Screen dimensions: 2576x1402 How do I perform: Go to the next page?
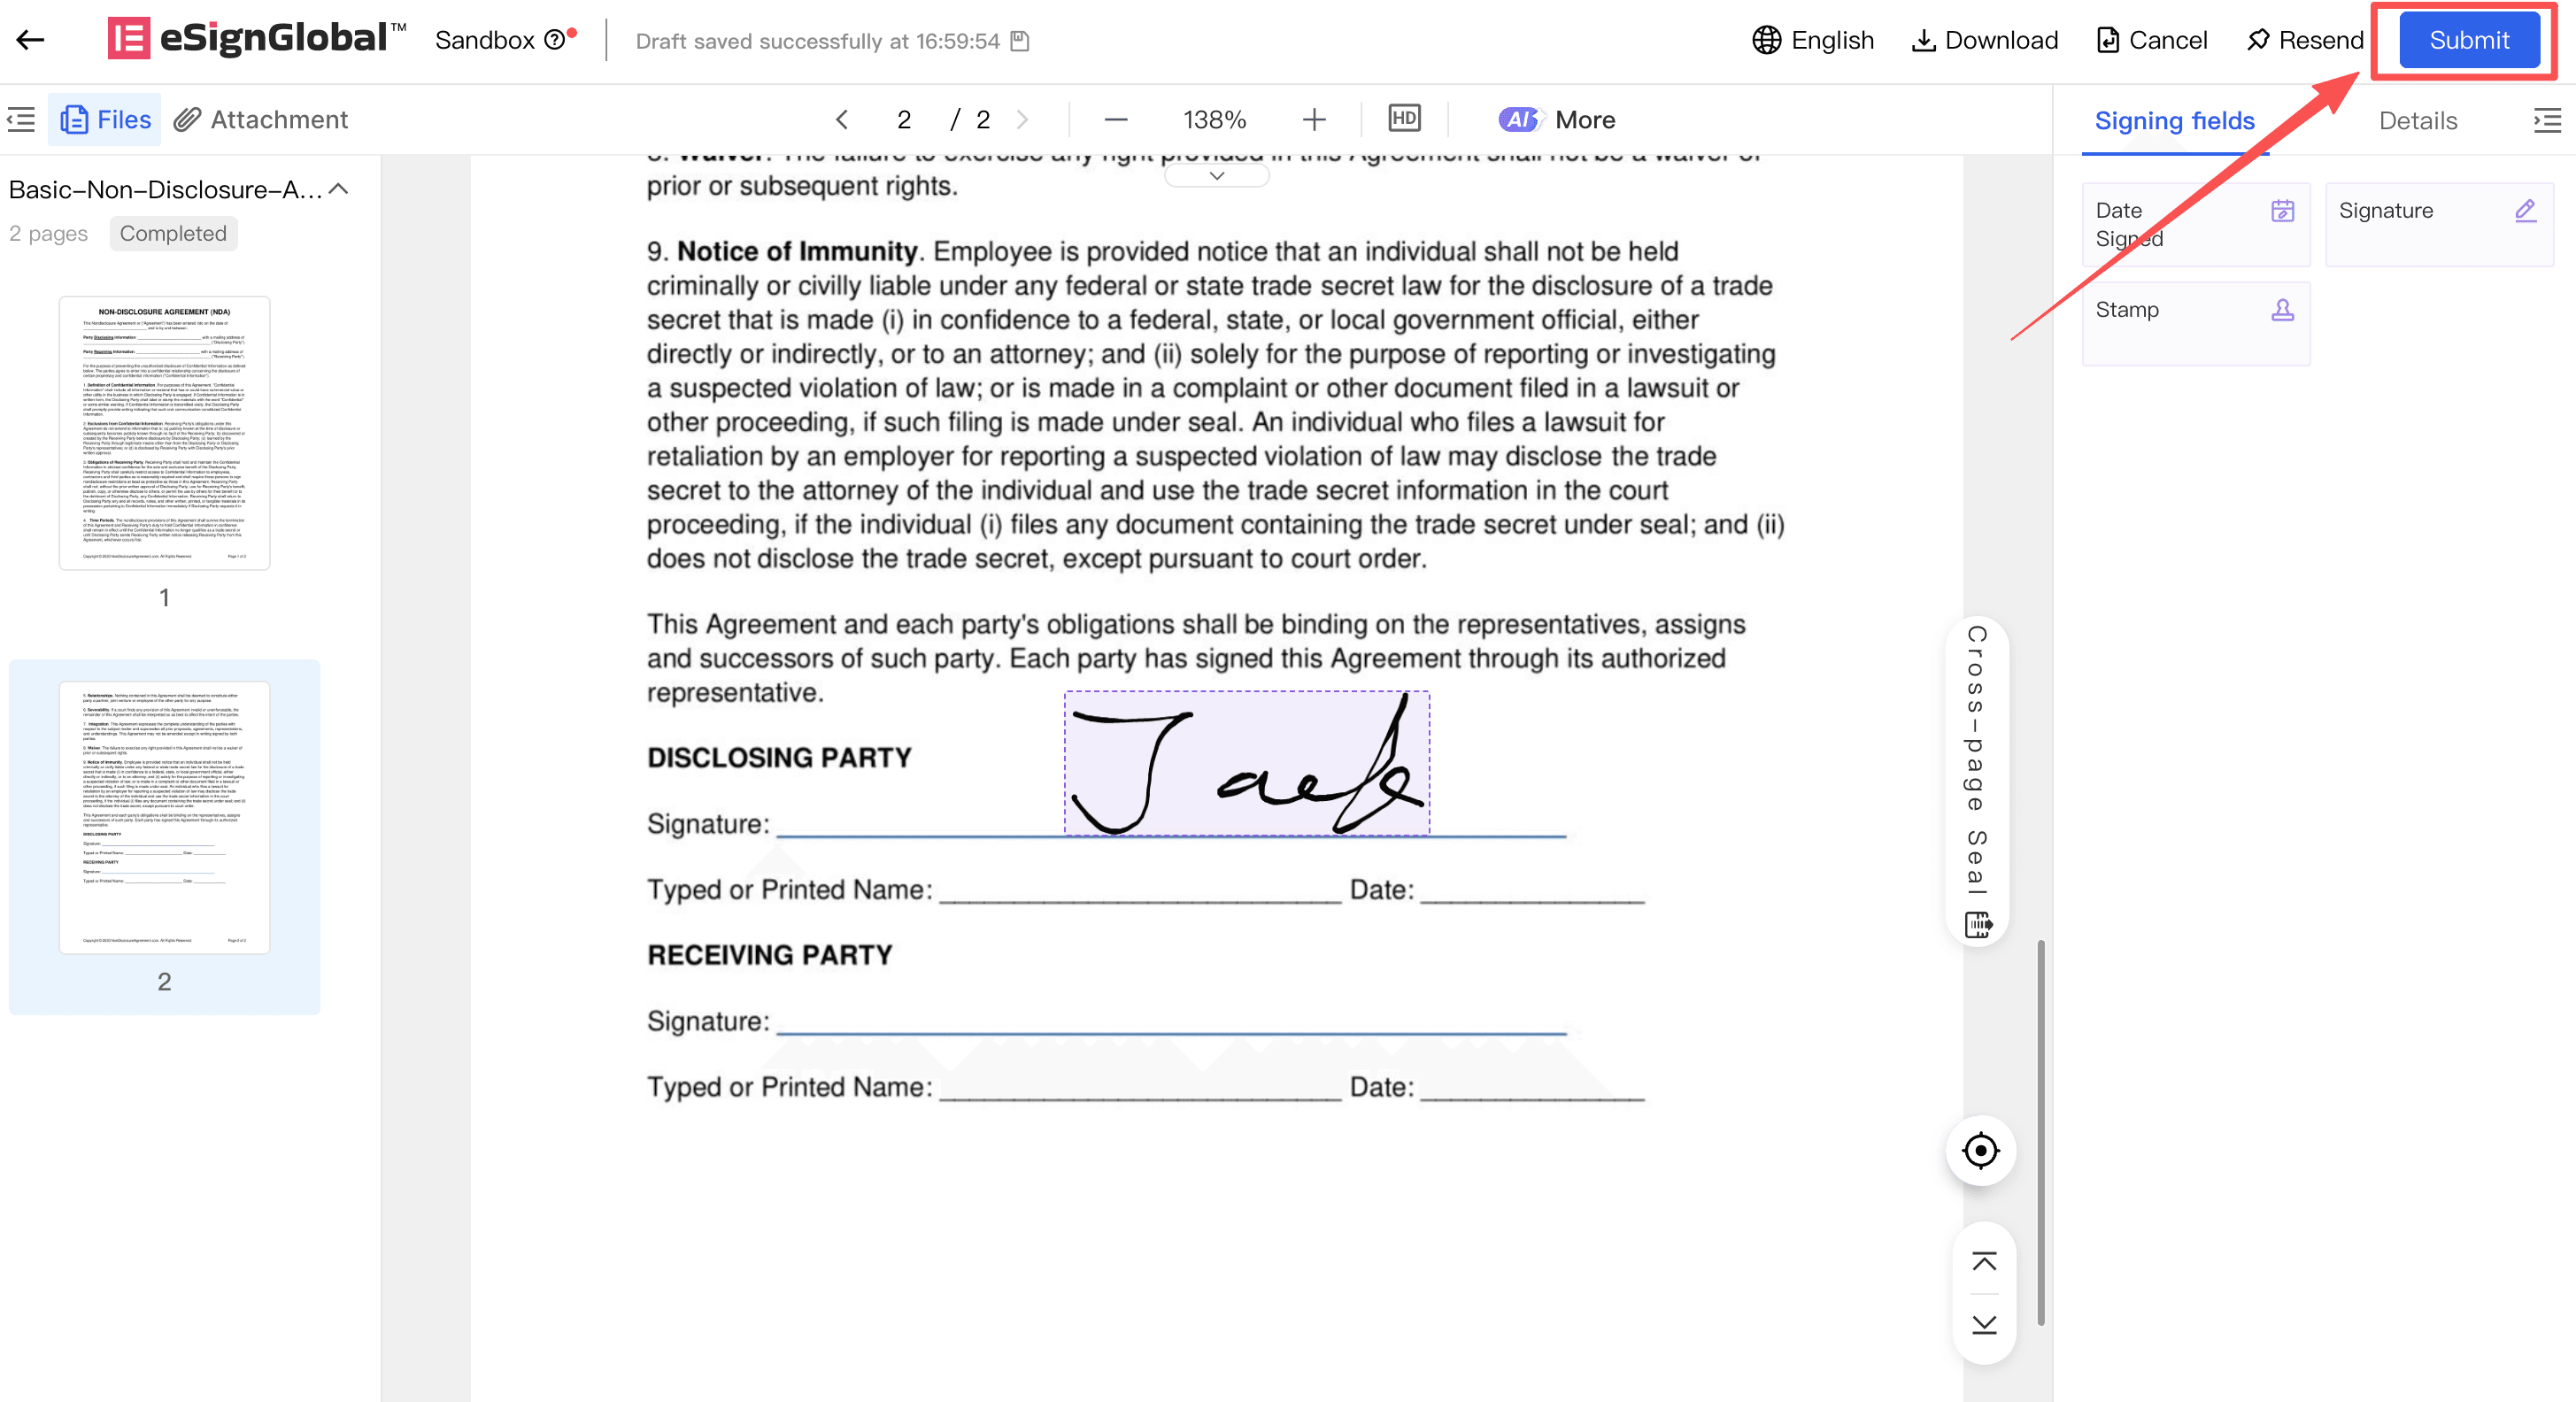[1022, 120]
